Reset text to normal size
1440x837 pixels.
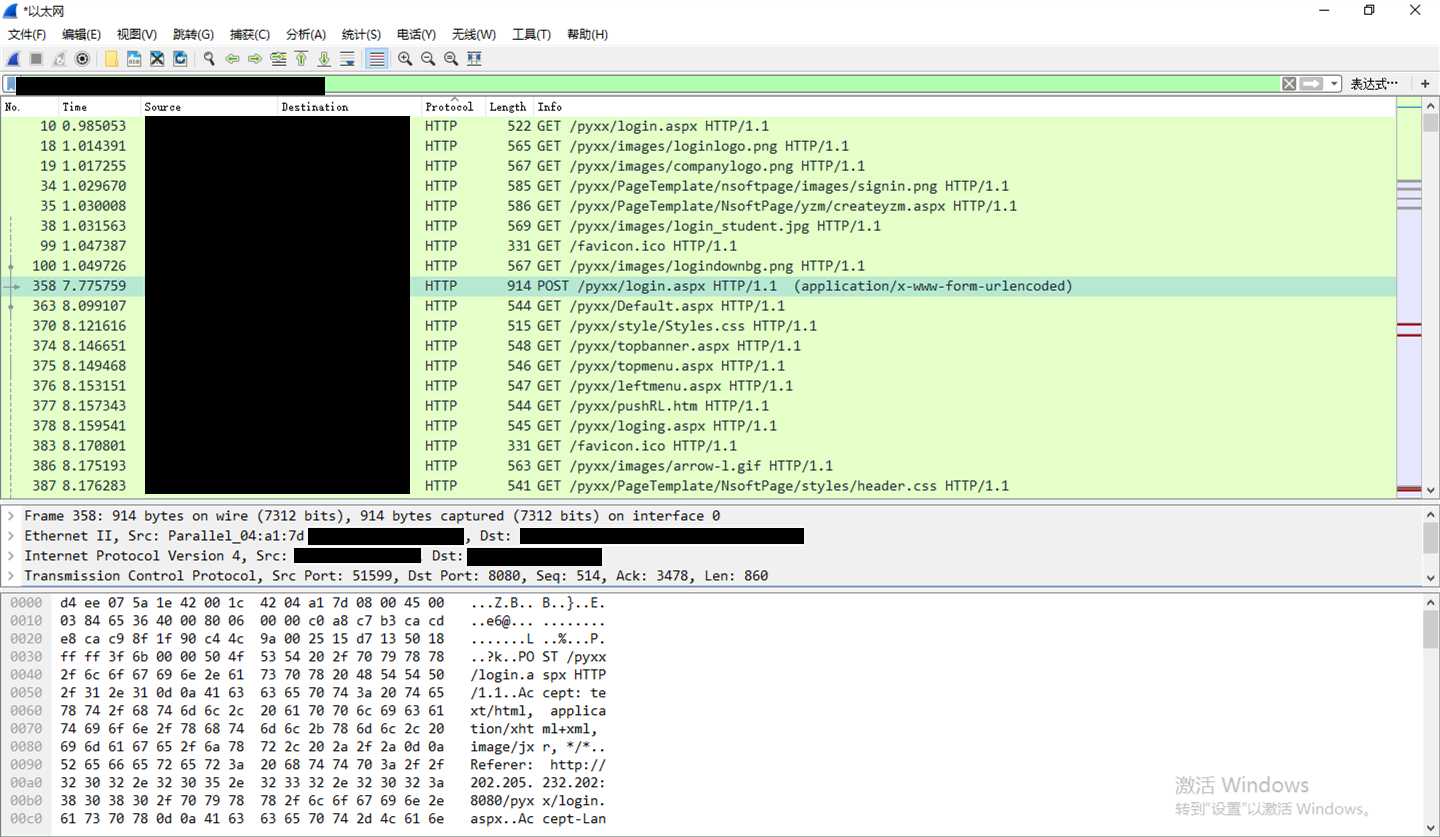[x=451, y=59]
